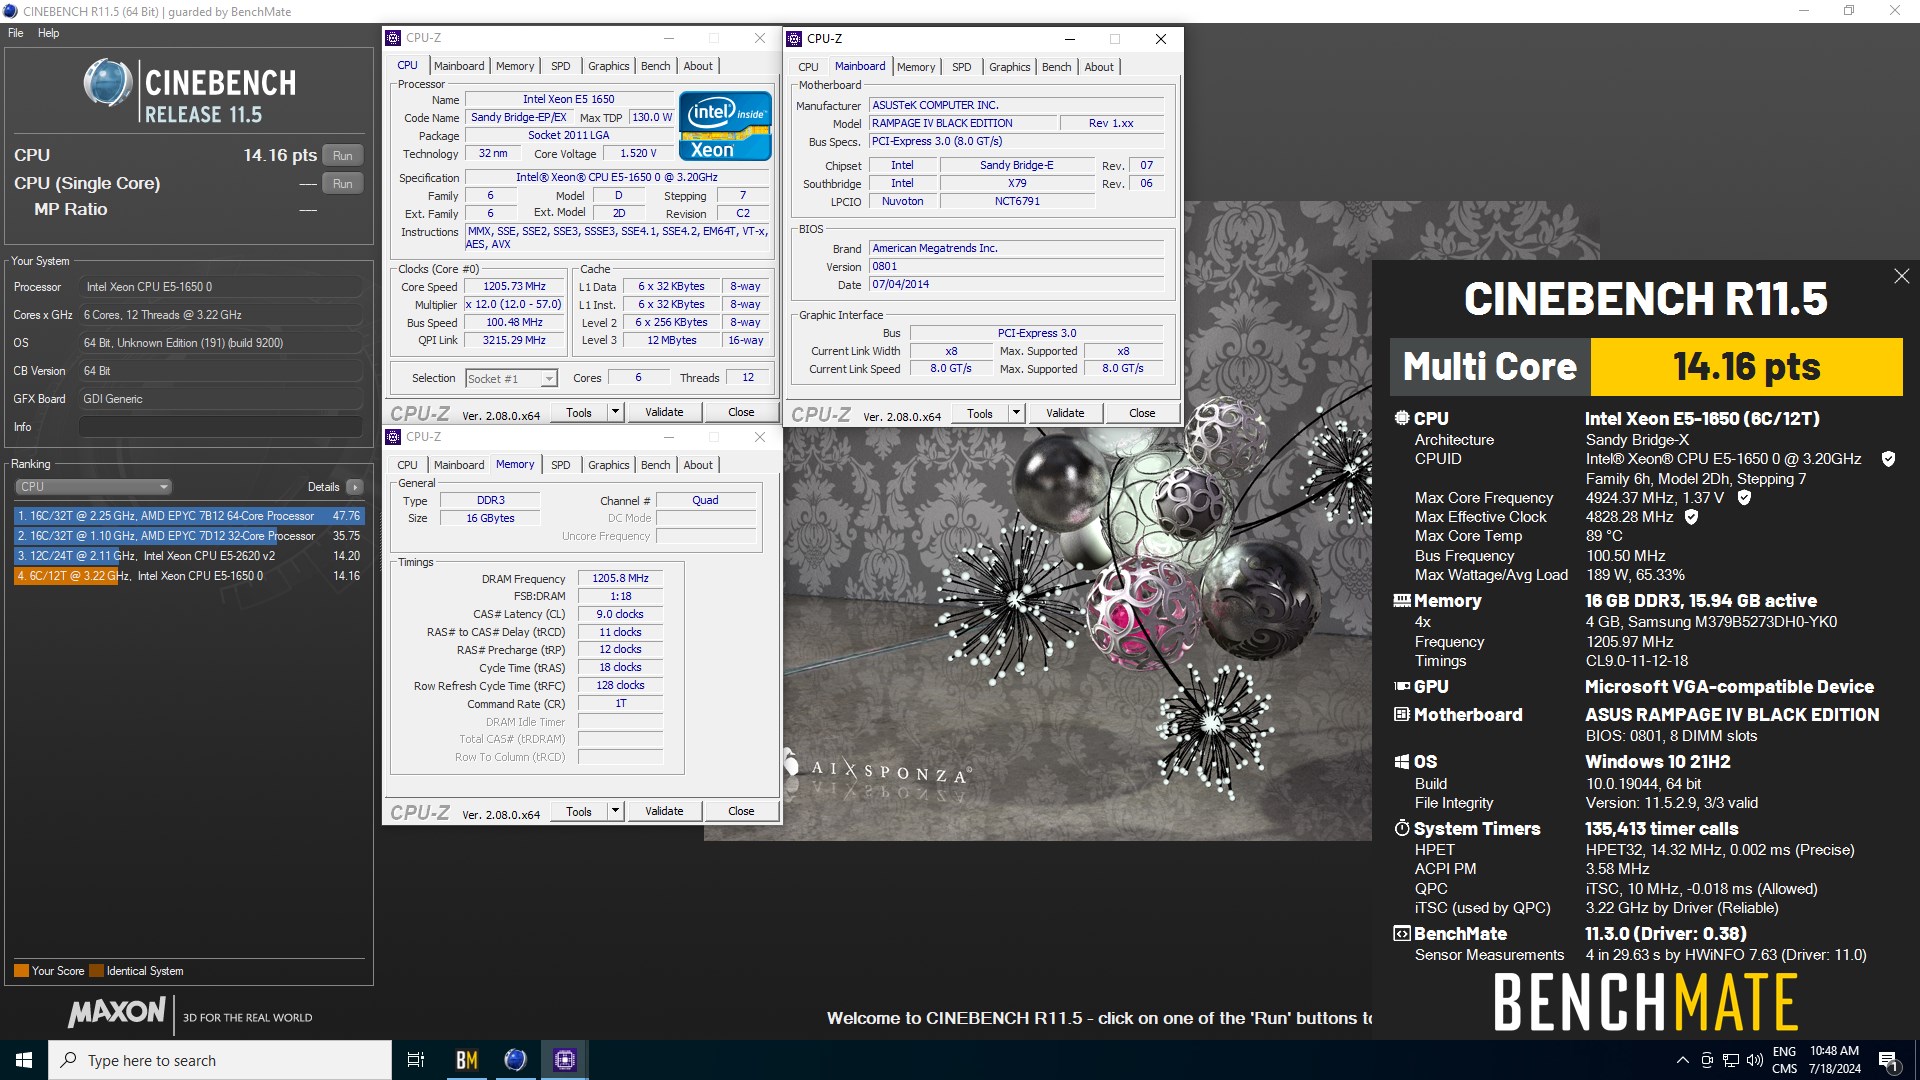Click Close button in the Memory window
Image resolution: width=1920 pixels, height=1080 pixels.
(741, 811)
